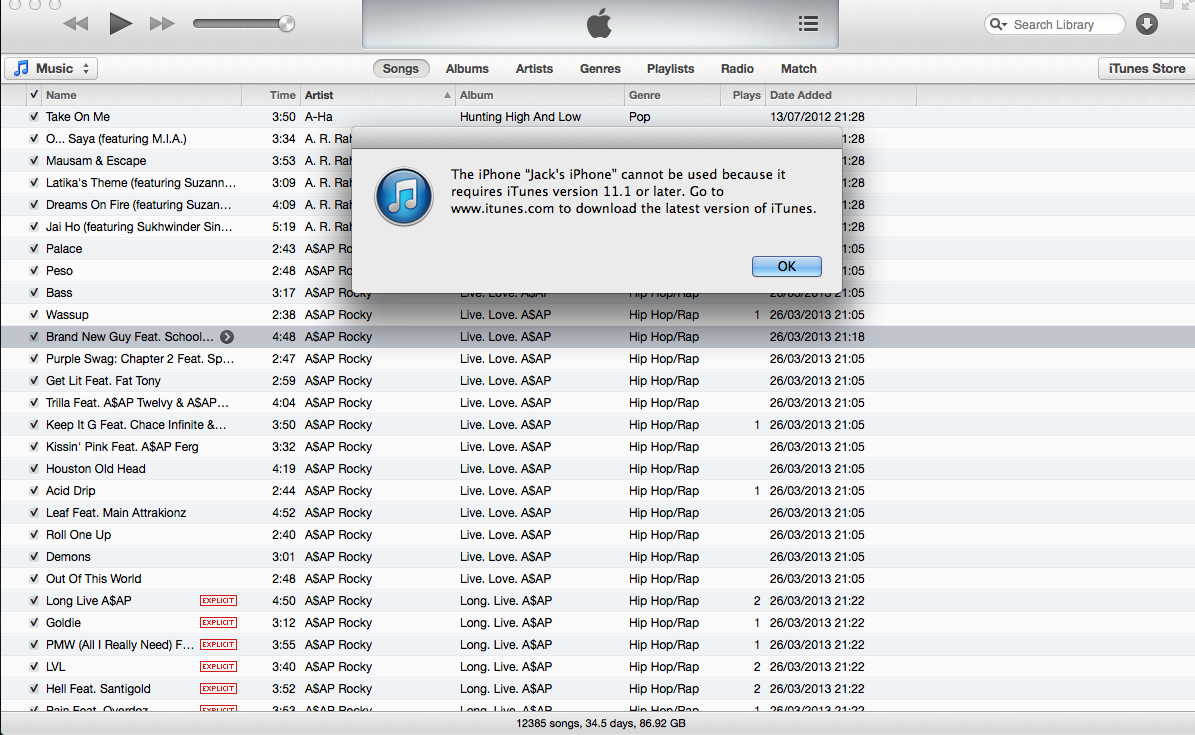Viewport: 1195px width, 735px height.
Task: Select the song Take On Me
Action: click(x=78, y=117)
